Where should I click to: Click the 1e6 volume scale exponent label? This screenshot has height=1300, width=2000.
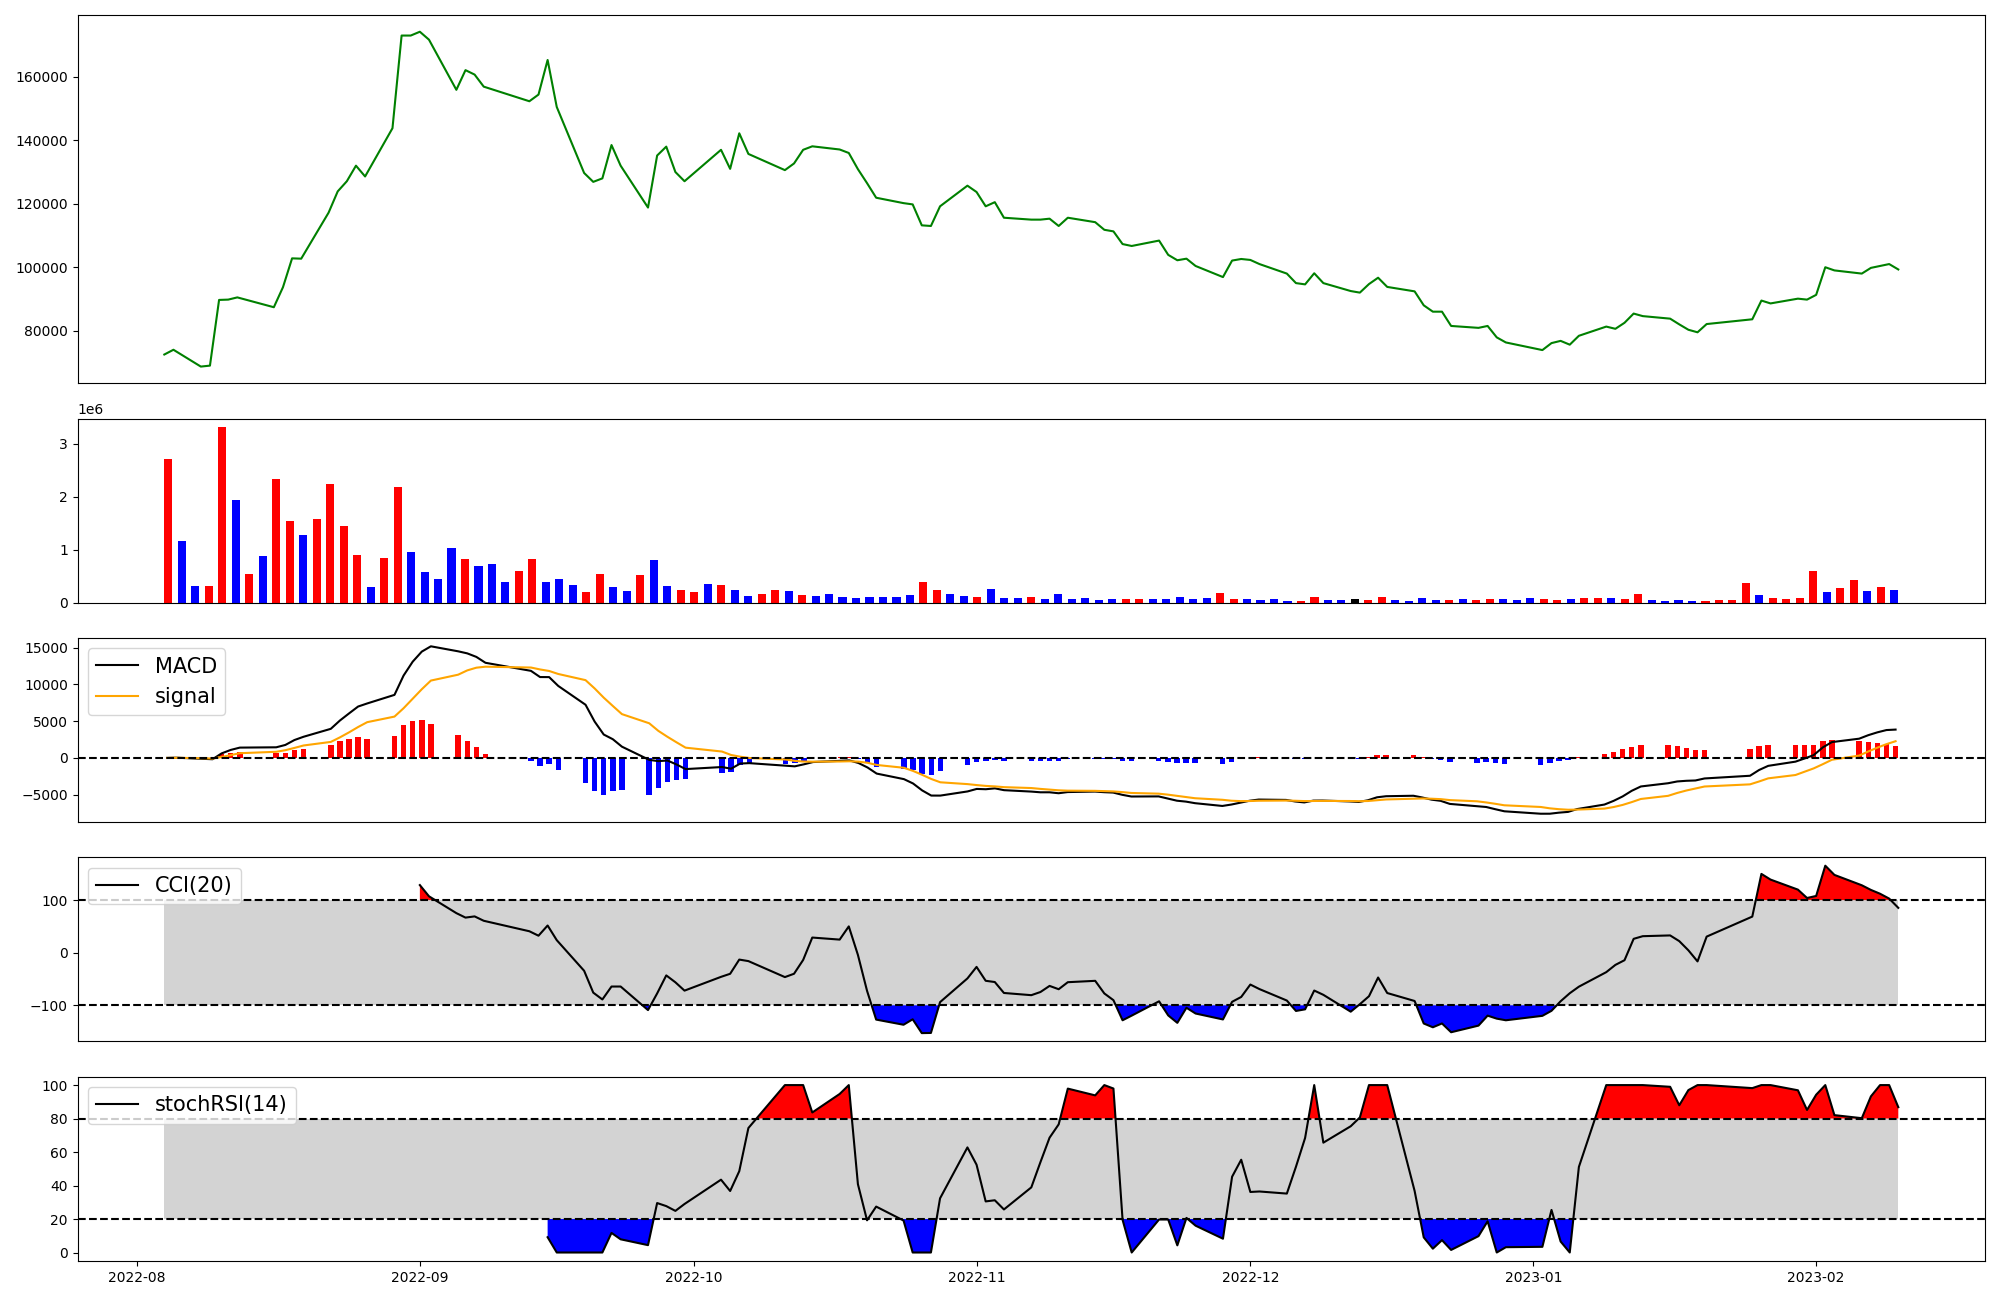point(90,410)
